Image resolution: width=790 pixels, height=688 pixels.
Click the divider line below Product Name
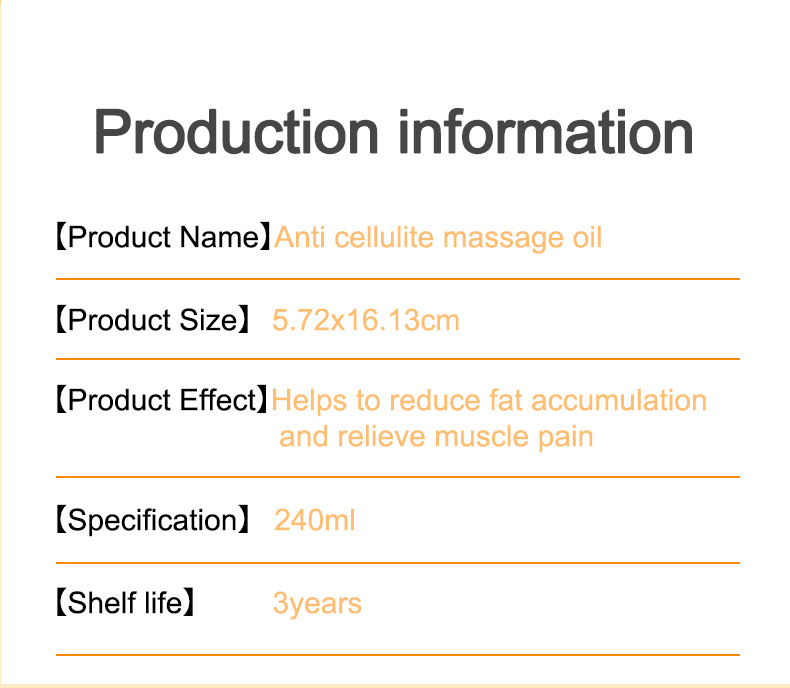pos(397,279)
